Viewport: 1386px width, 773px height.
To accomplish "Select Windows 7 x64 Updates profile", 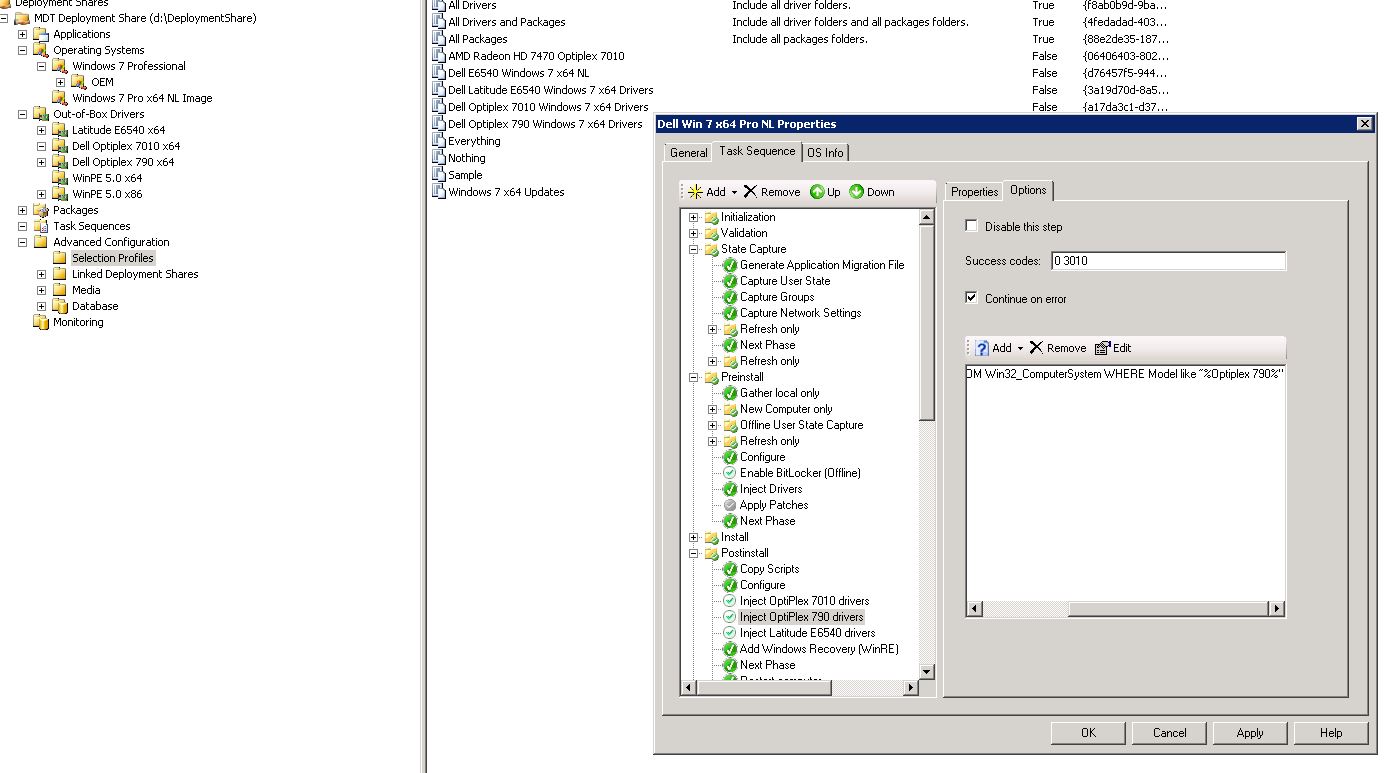I will pos(506,192).
